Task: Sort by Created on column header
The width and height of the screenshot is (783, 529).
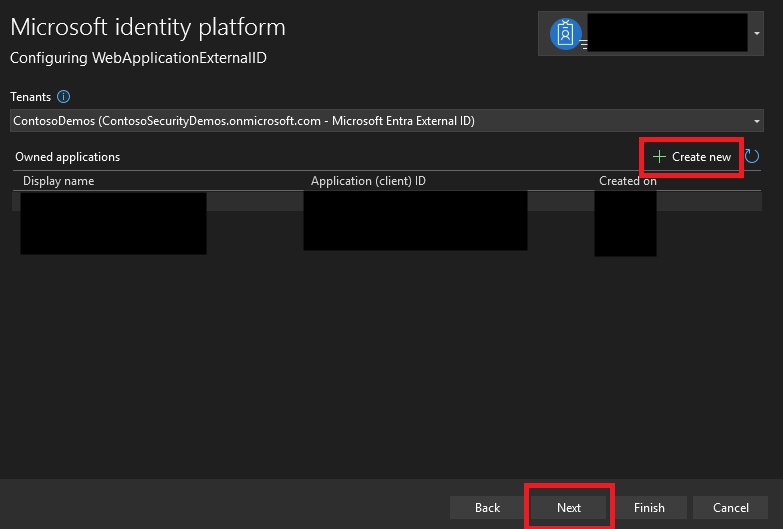Action: pyautogui.click(x=628, y=181)
